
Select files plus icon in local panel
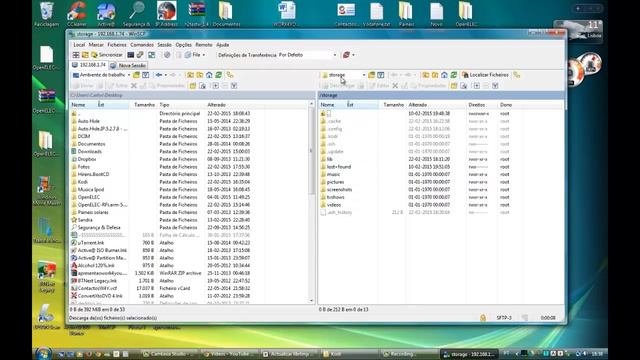216,86
